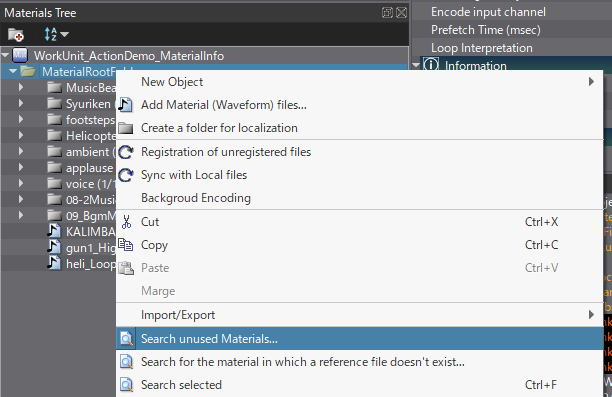The width and height of the screenshot is (612, 397).
Task: Expand the Helicopter folder
Action: pyautogui.click(x=21, y=135)
